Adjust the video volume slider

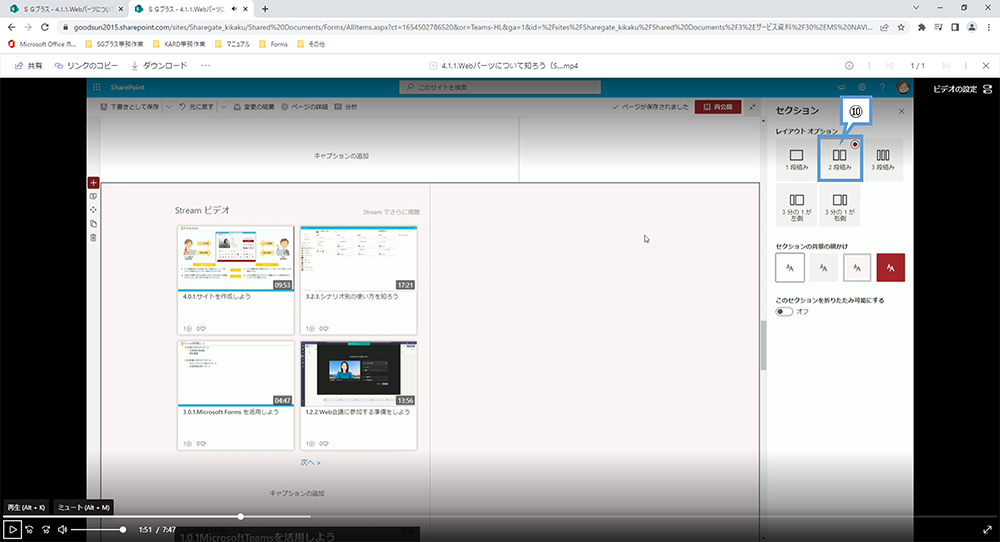click(x=97, y=529)
